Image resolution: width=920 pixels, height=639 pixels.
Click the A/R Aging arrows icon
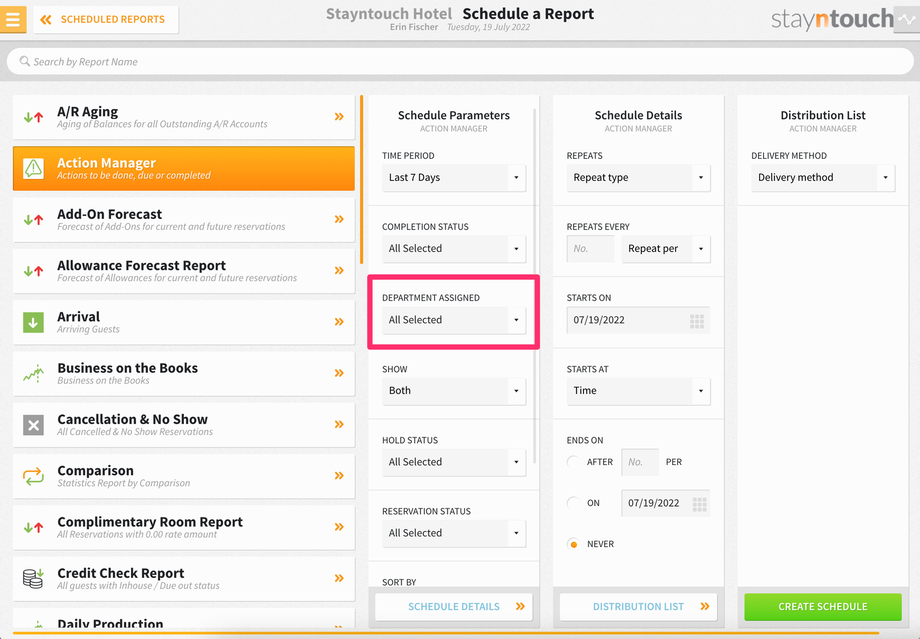(33, 117)
